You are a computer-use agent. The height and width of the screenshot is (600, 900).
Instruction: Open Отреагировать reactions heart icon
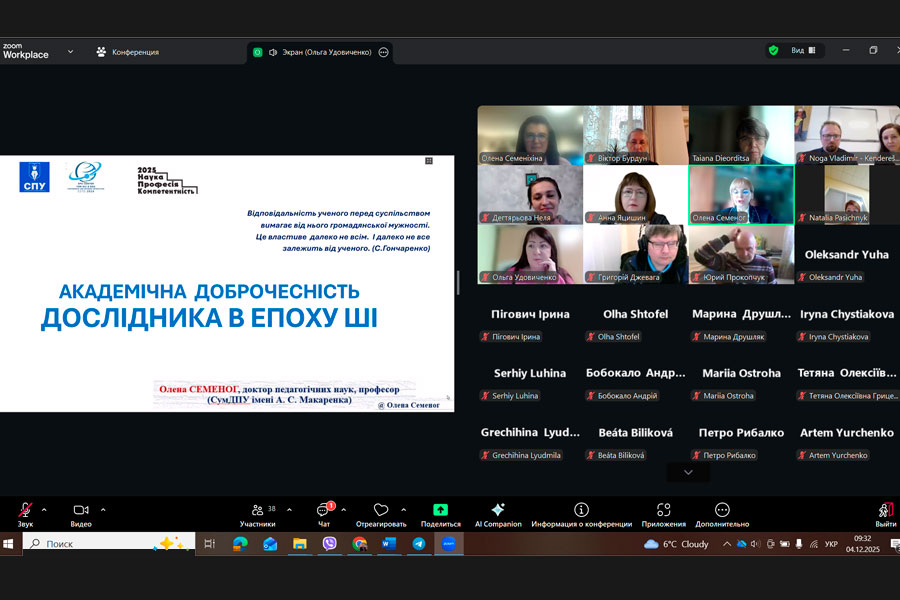coord(381,510)
